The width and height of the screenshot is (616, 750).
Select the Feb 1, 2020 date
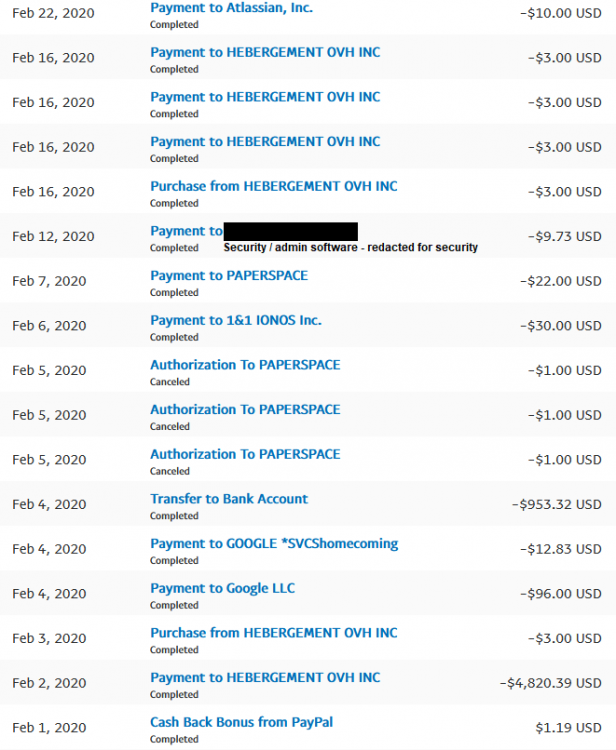point(49,728)
